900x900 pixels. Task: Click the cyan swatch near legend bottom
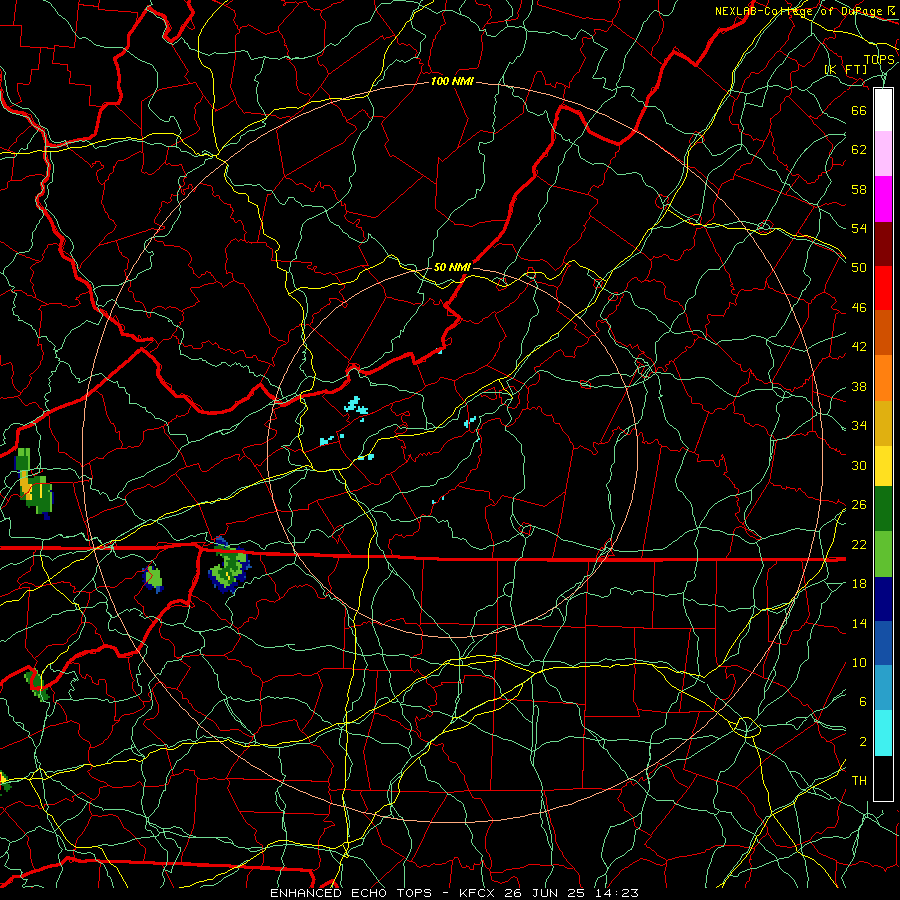coord(883,733)
